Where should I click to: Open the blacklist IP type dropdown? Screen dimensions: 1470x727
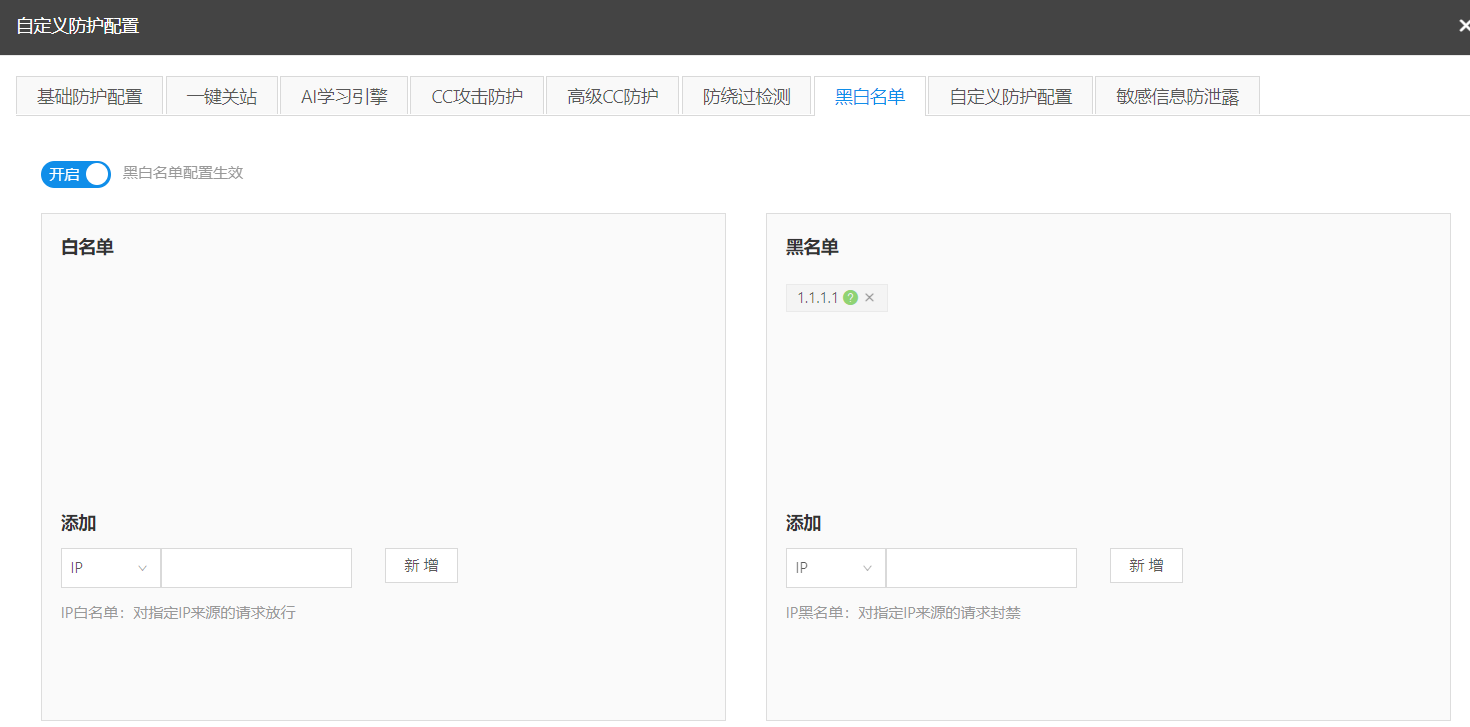point(835,568)
